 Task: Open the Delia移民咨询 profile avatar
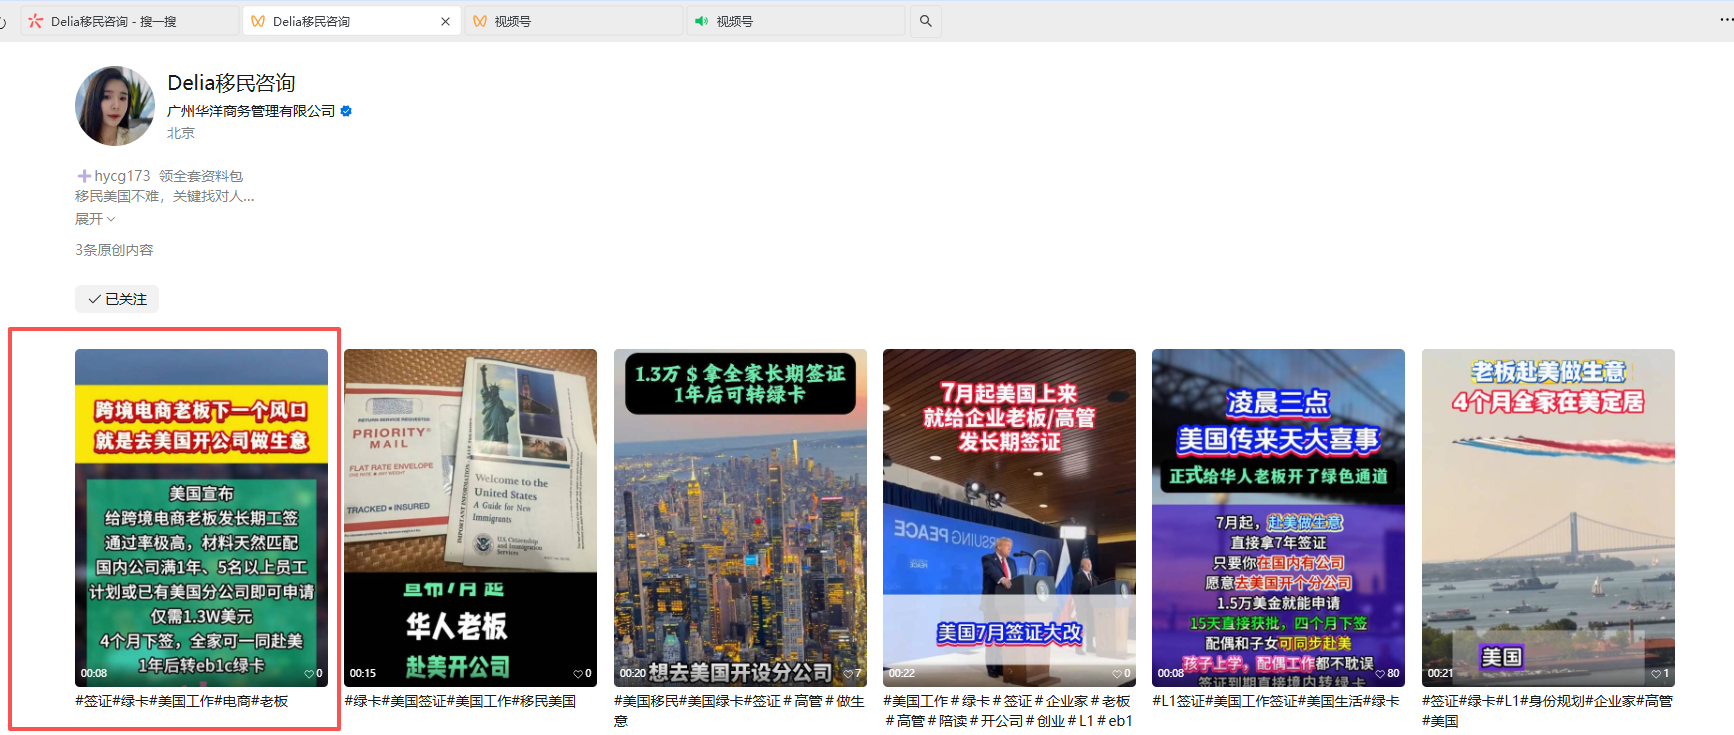click(x=115, y=106)
